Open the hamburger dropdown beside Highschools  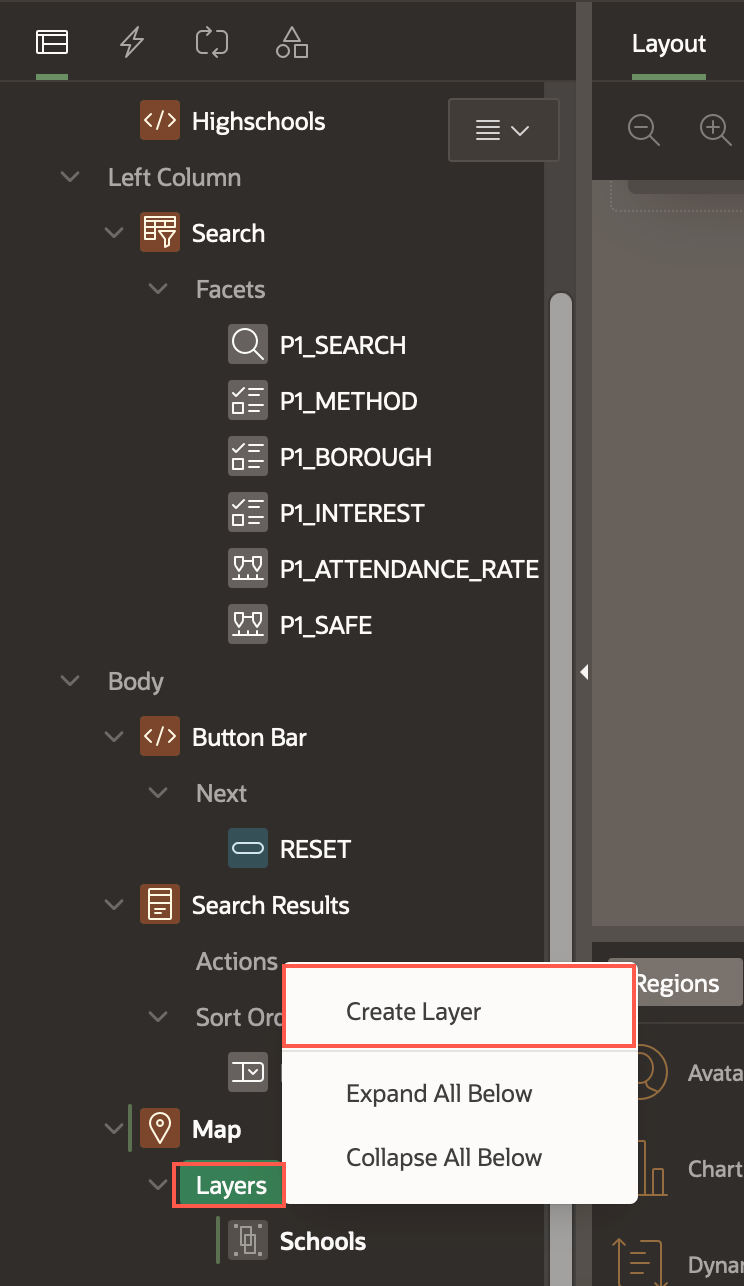pyautogui.click(x=503, y=130)
